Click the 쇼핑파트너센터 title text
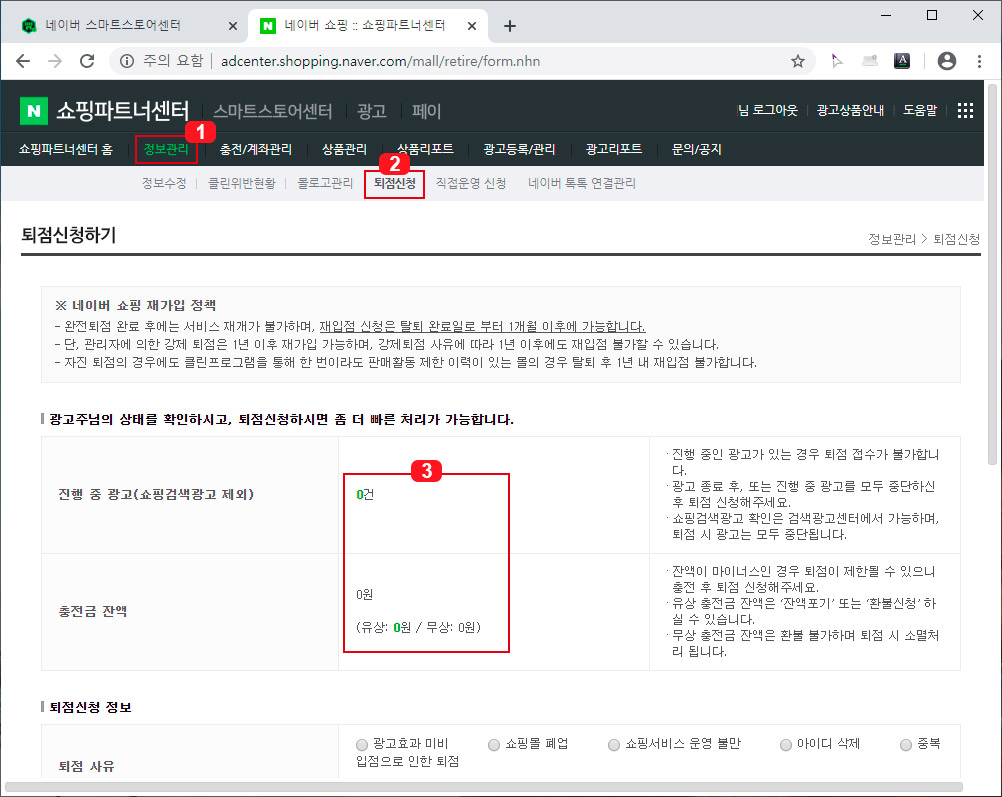The image size is (1002, 797). pos(123,111)
